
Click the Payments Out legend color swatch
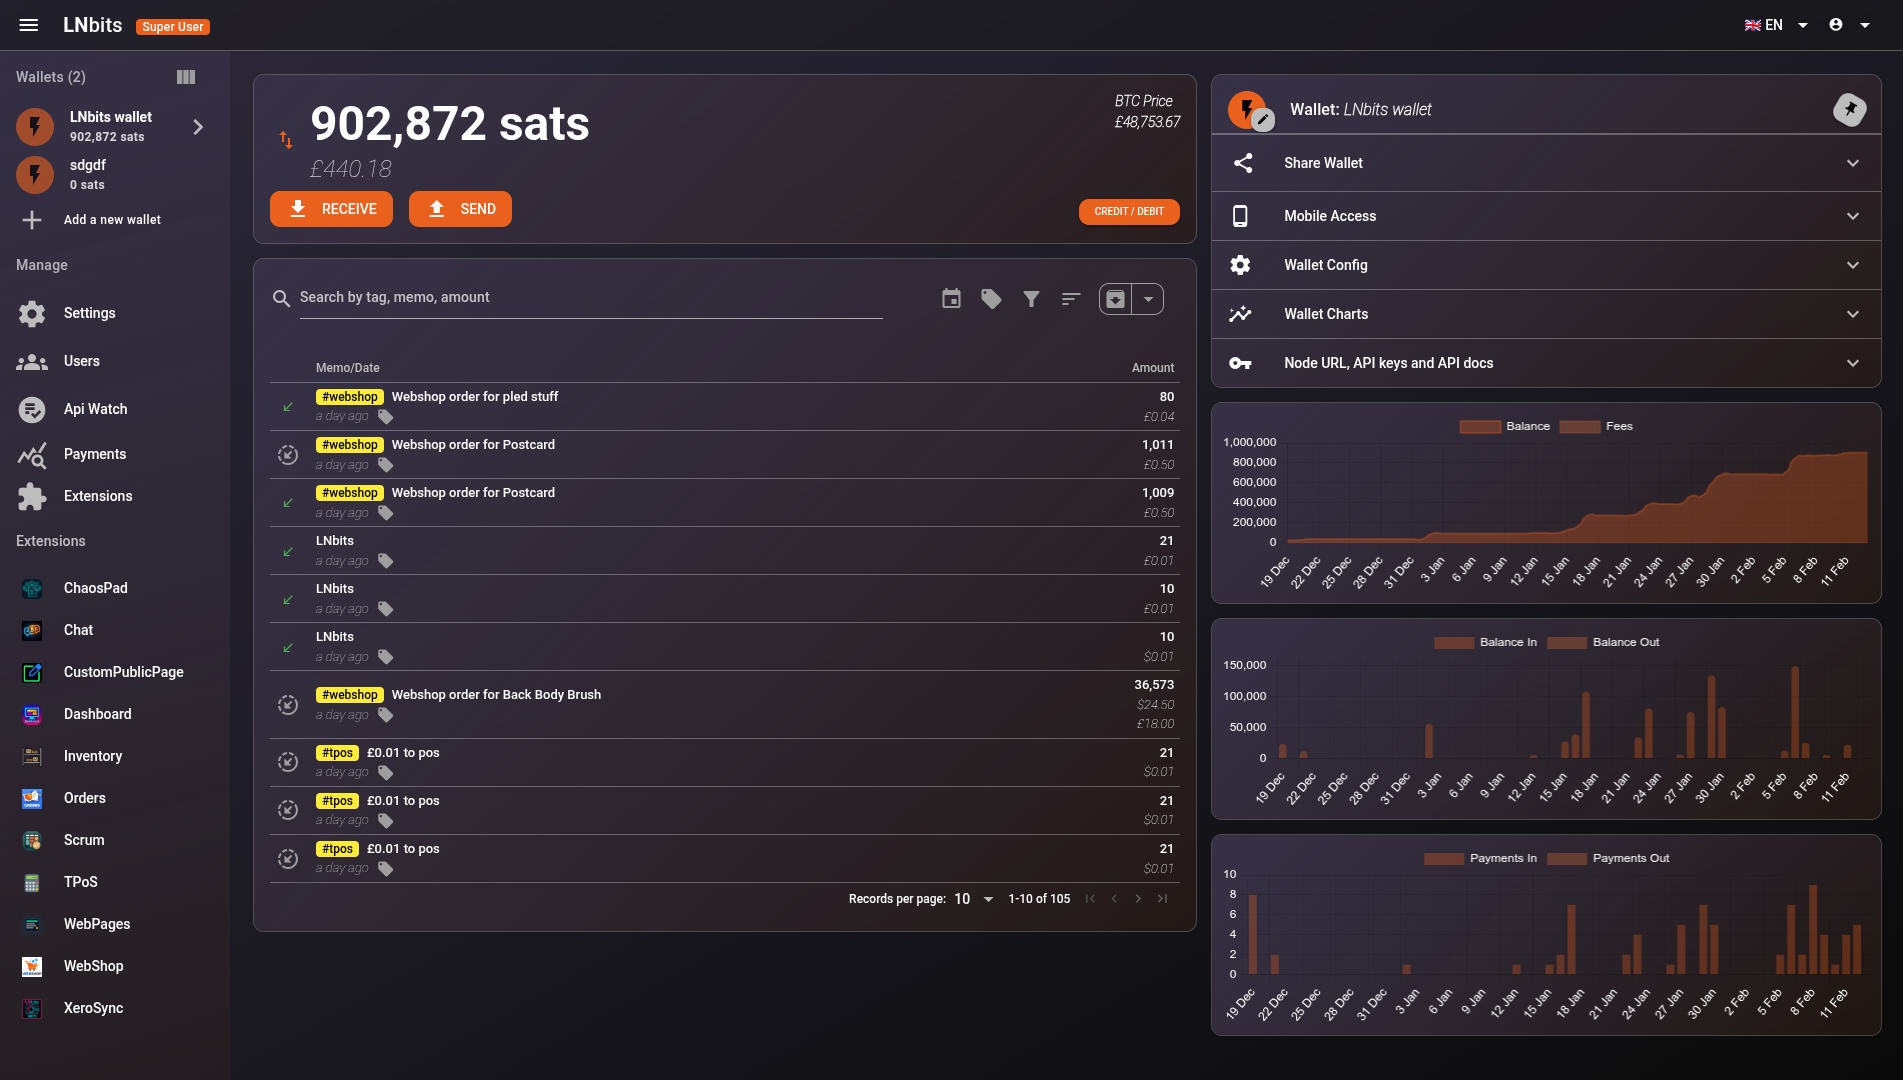click(1567, 858)
